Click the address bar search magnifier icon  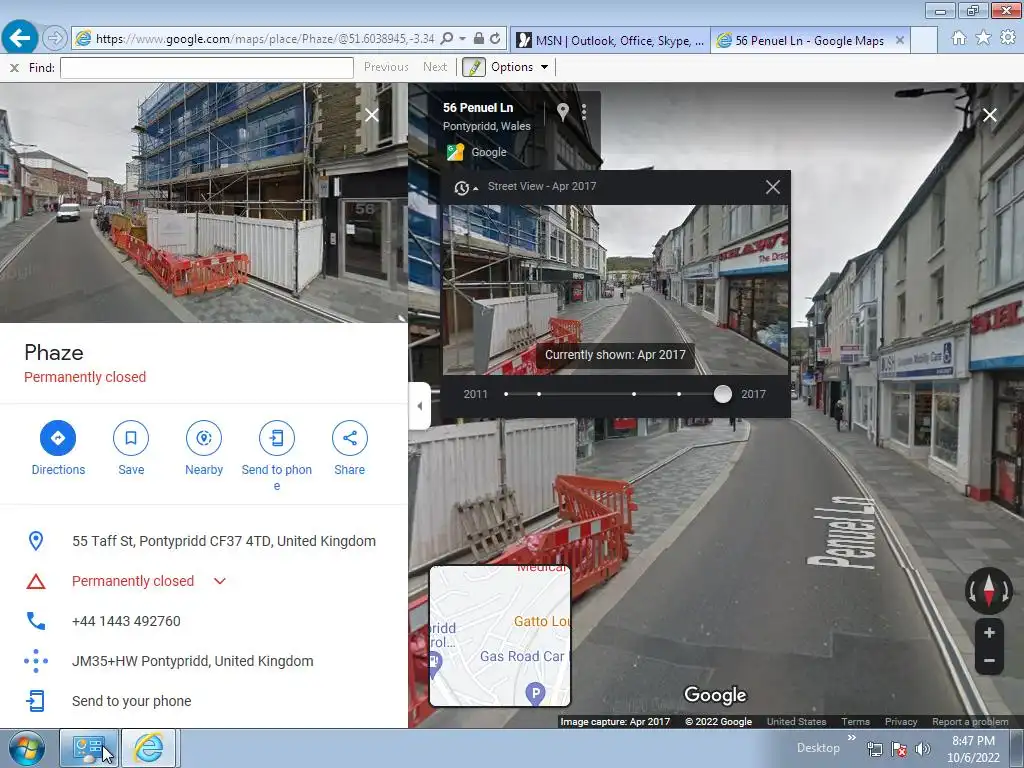[x=447, y=39]
